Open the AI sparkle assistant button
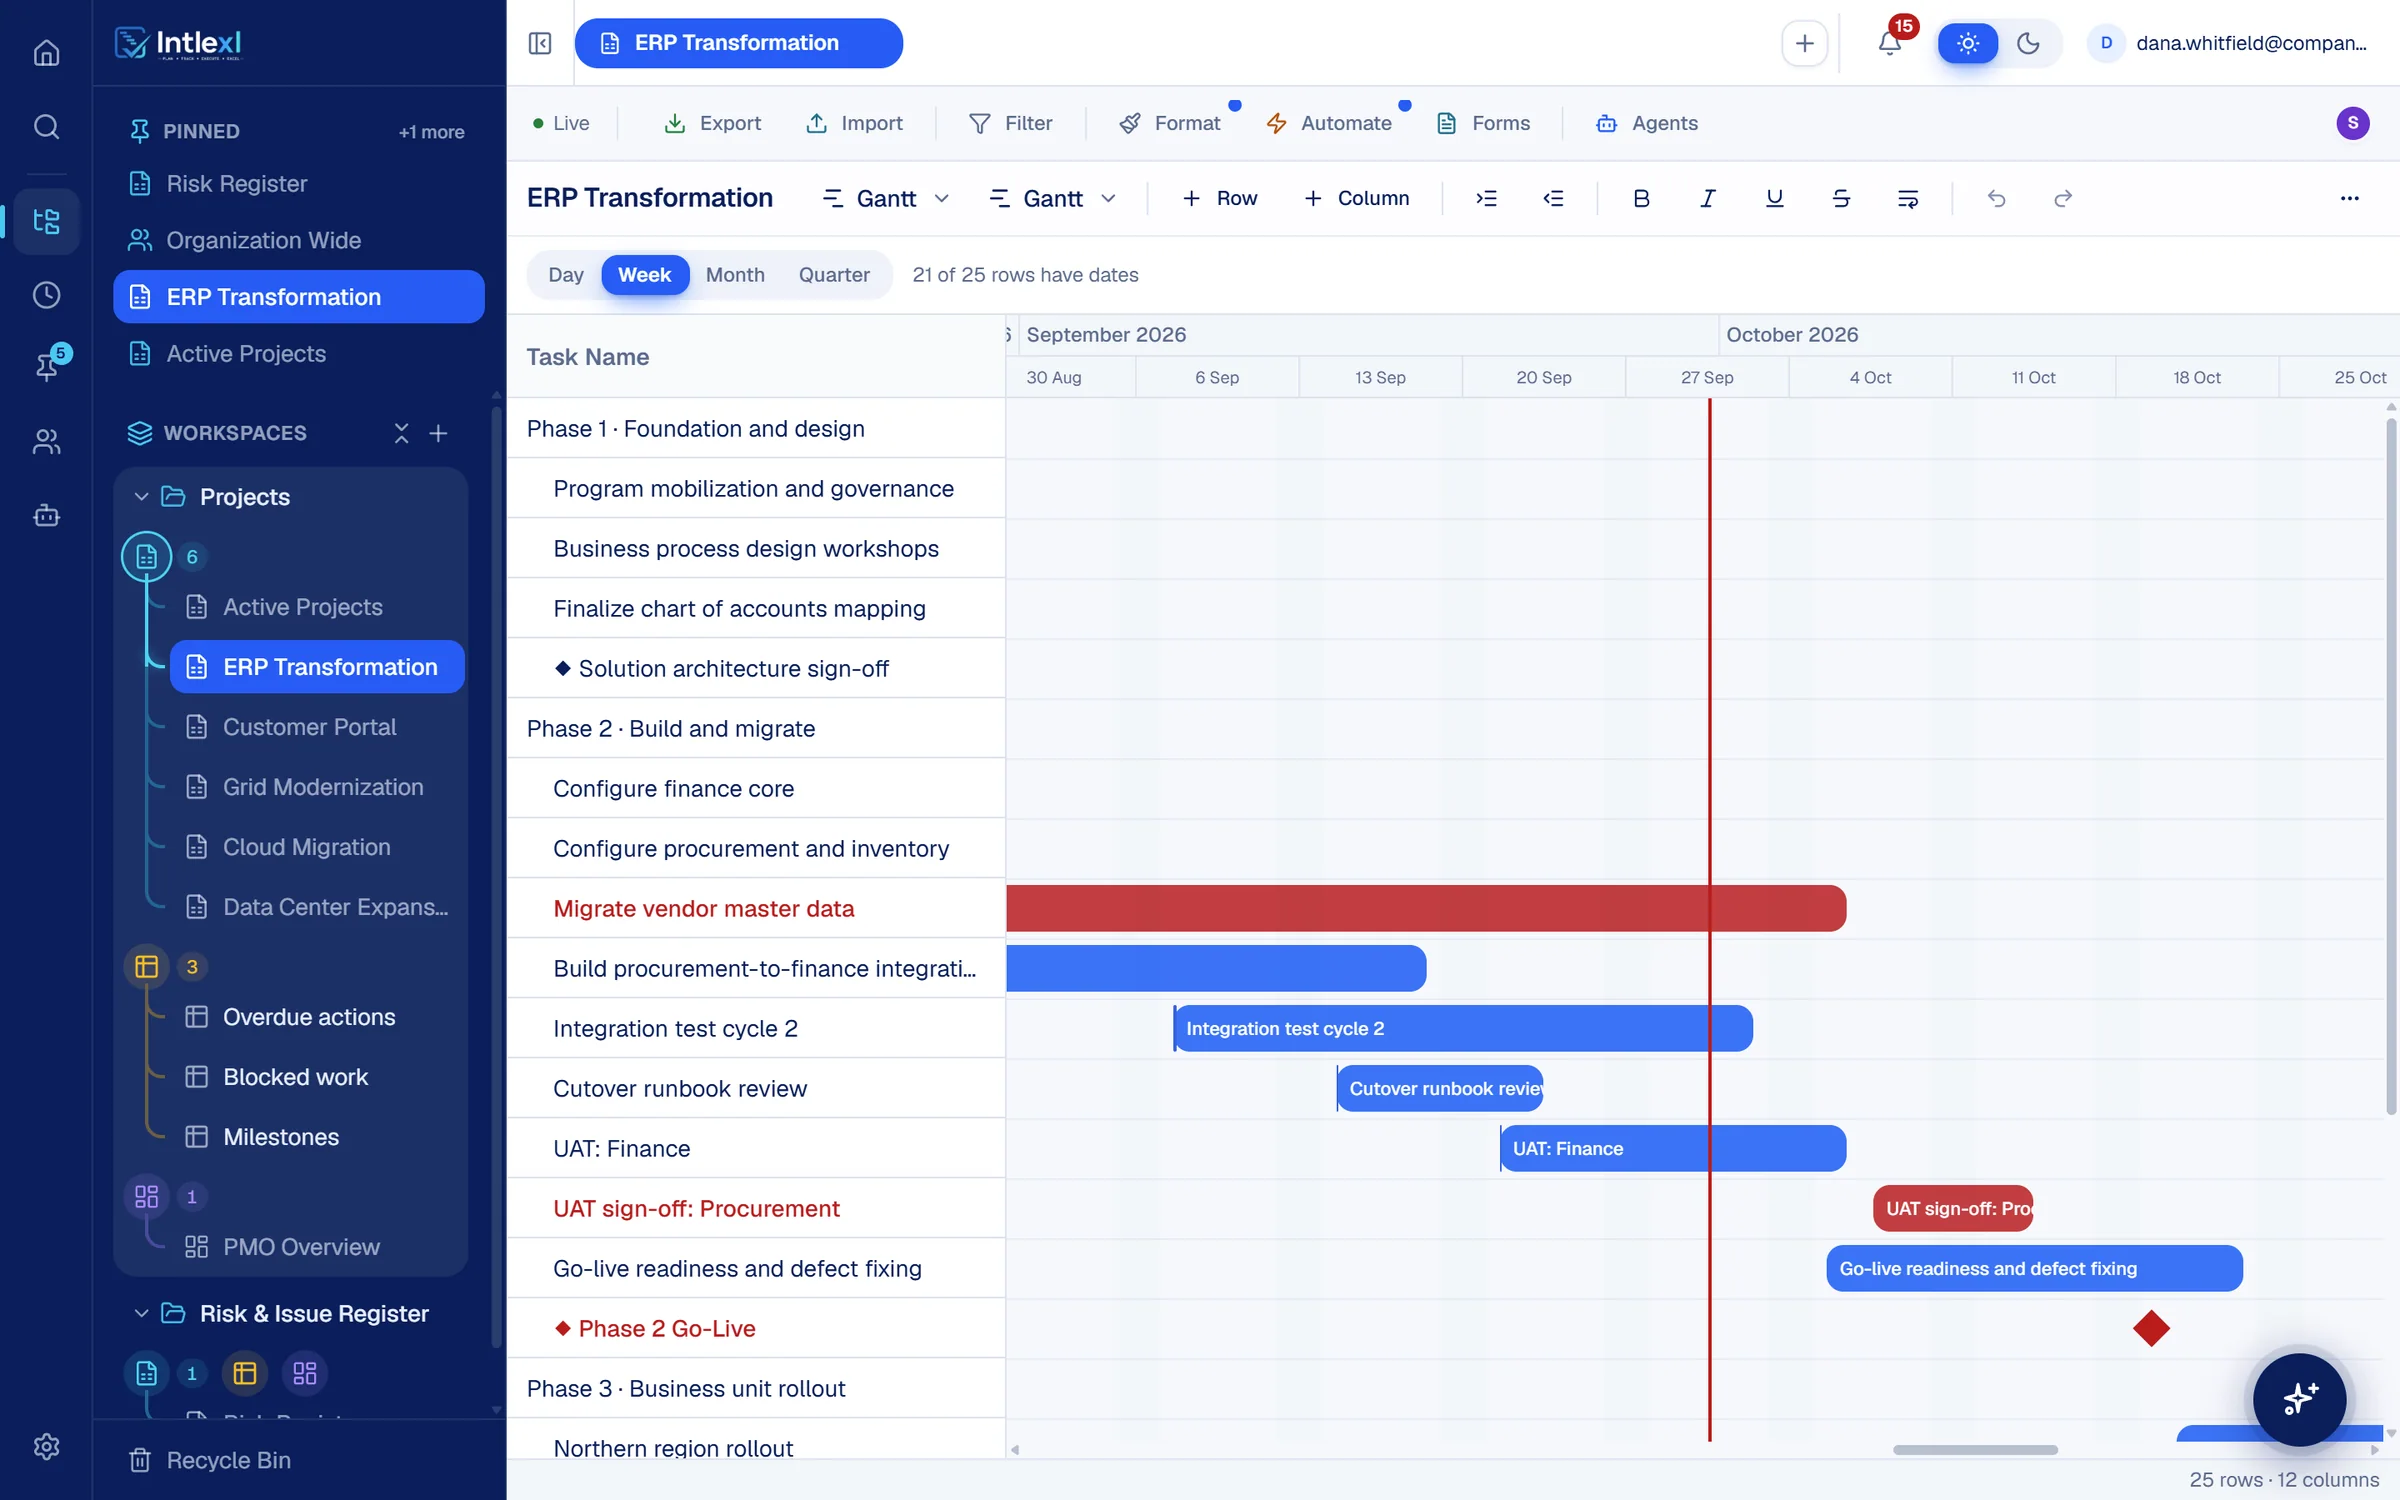The width and height of the screenshot is (2400, 1500). click(x=2299, y=1398)
